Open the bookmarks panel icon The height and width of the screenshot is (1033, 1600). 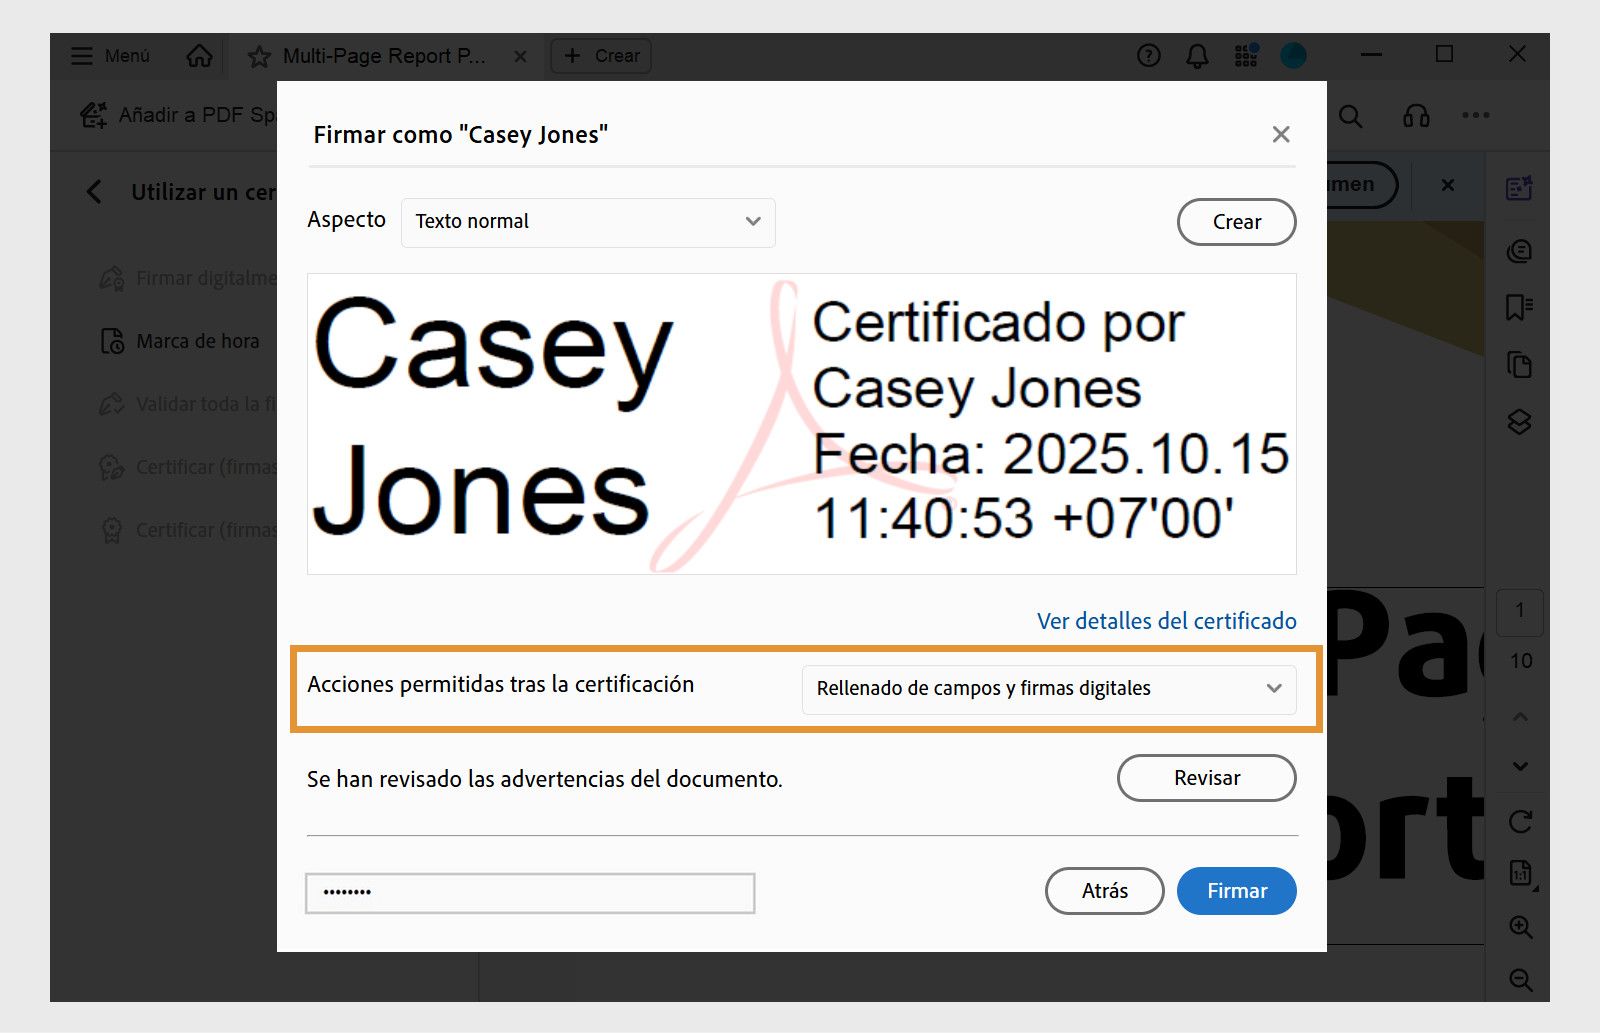[1518, 306]
